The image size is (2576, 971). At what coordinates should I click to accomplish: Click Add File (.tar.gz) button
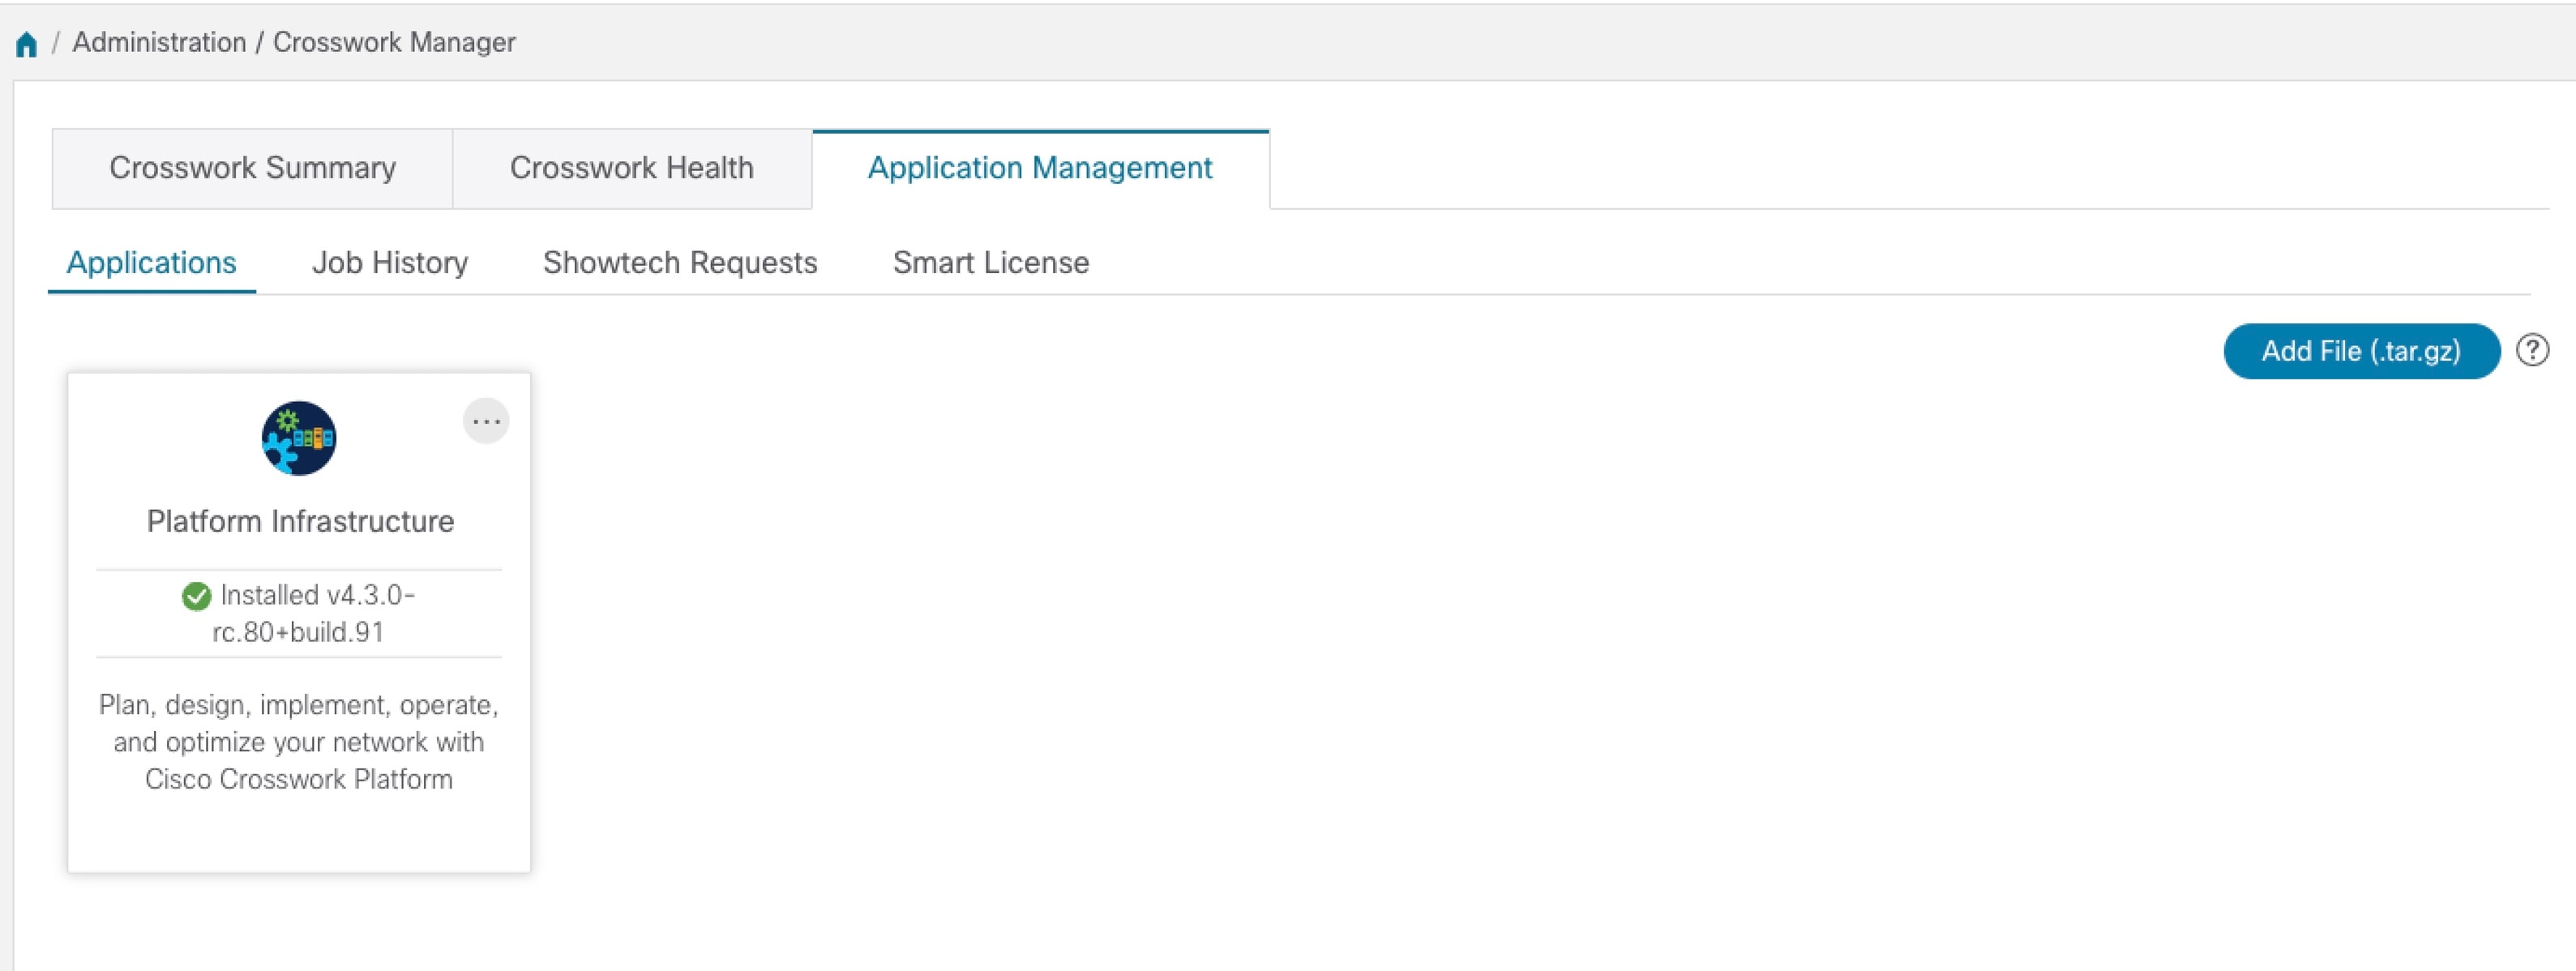[2362, 351]
